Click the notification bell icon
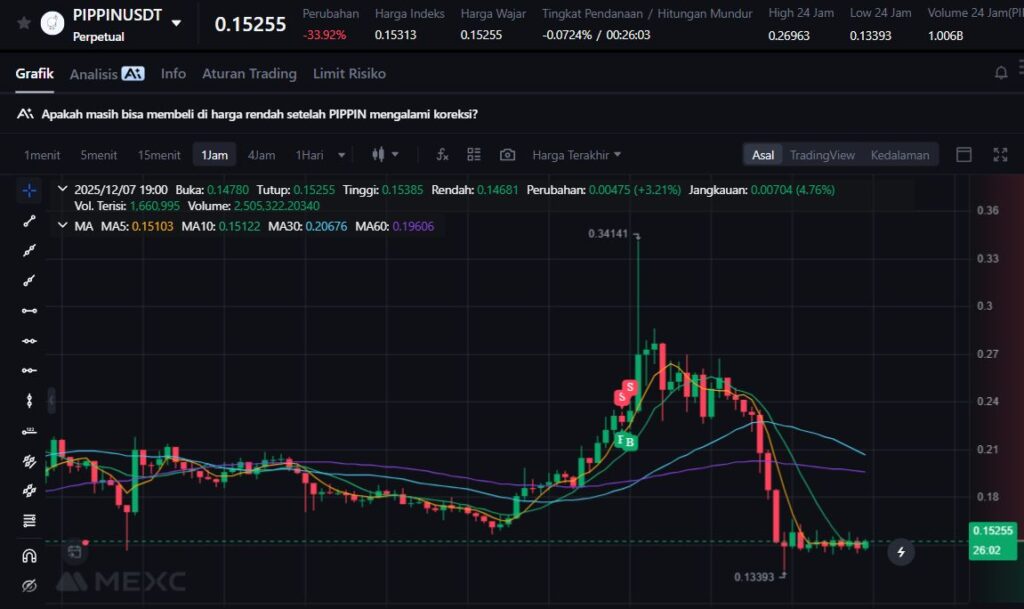 coord(1001,73)
